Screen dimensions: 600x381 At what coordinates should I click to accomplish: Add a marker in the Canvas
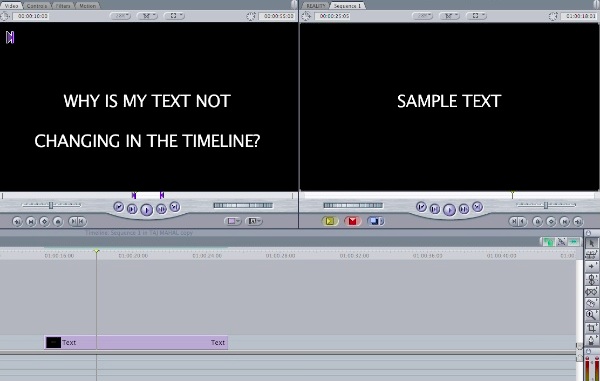(537, 221)
